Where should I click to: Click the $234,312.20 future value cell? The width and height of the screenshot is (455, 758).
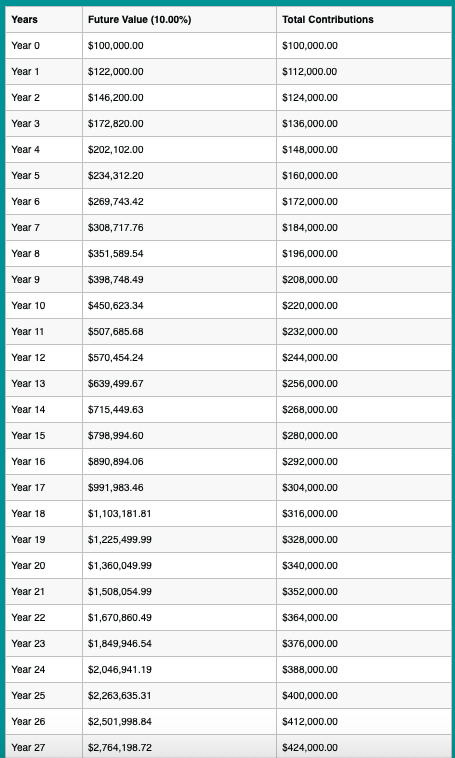click(116, 175)
